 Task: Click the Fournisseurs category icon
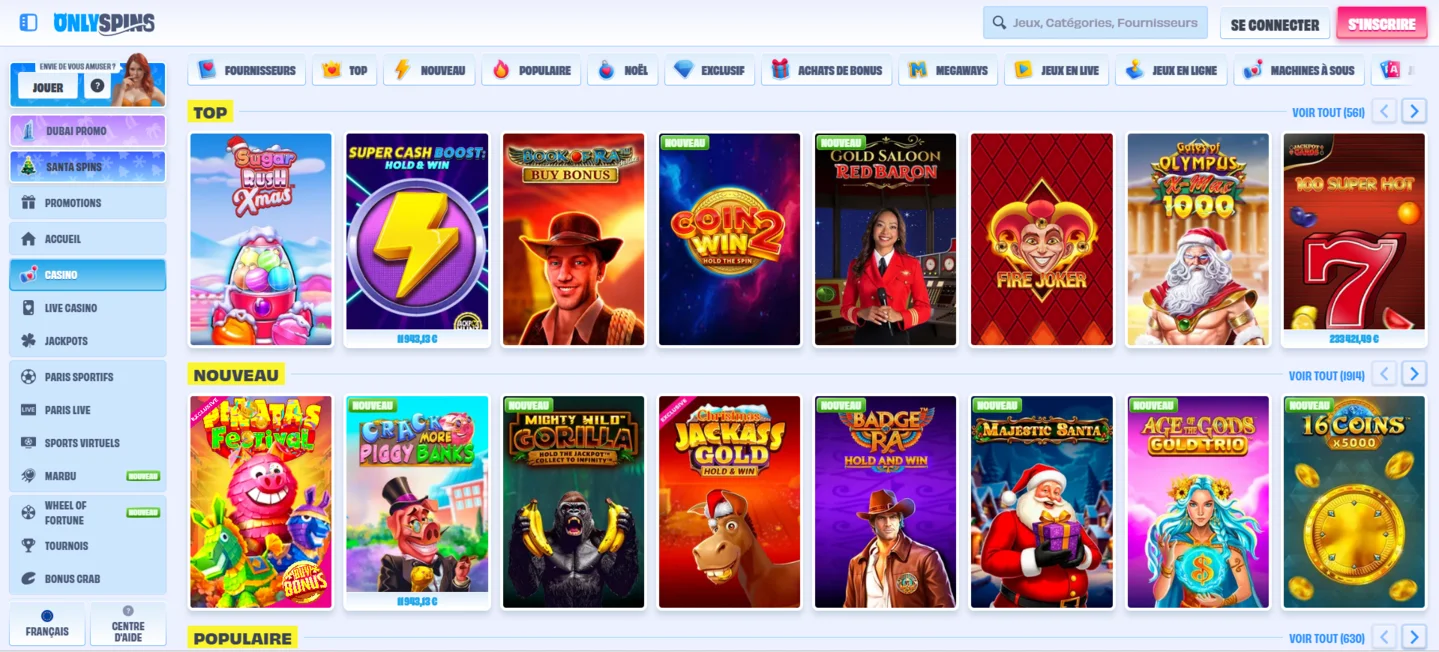[x=207, y=70]
